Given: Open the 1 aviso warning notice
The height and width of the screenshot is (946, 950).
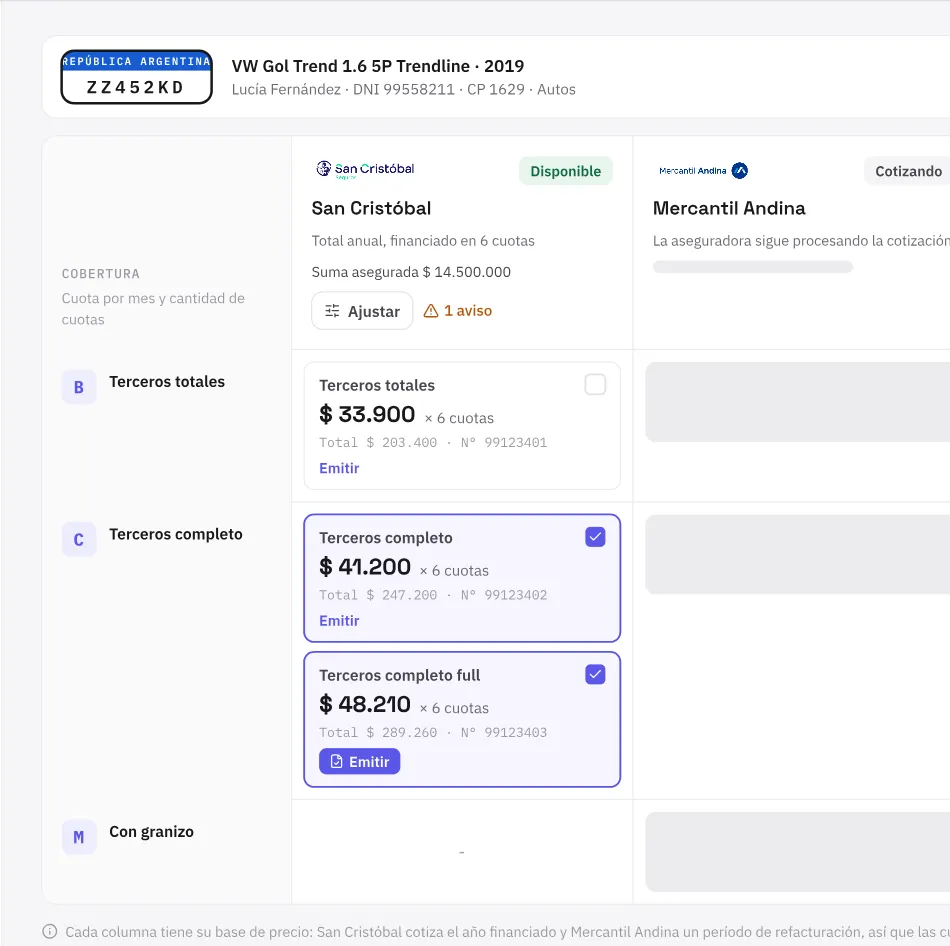Looking at the screenshot, I should (457, 311).
